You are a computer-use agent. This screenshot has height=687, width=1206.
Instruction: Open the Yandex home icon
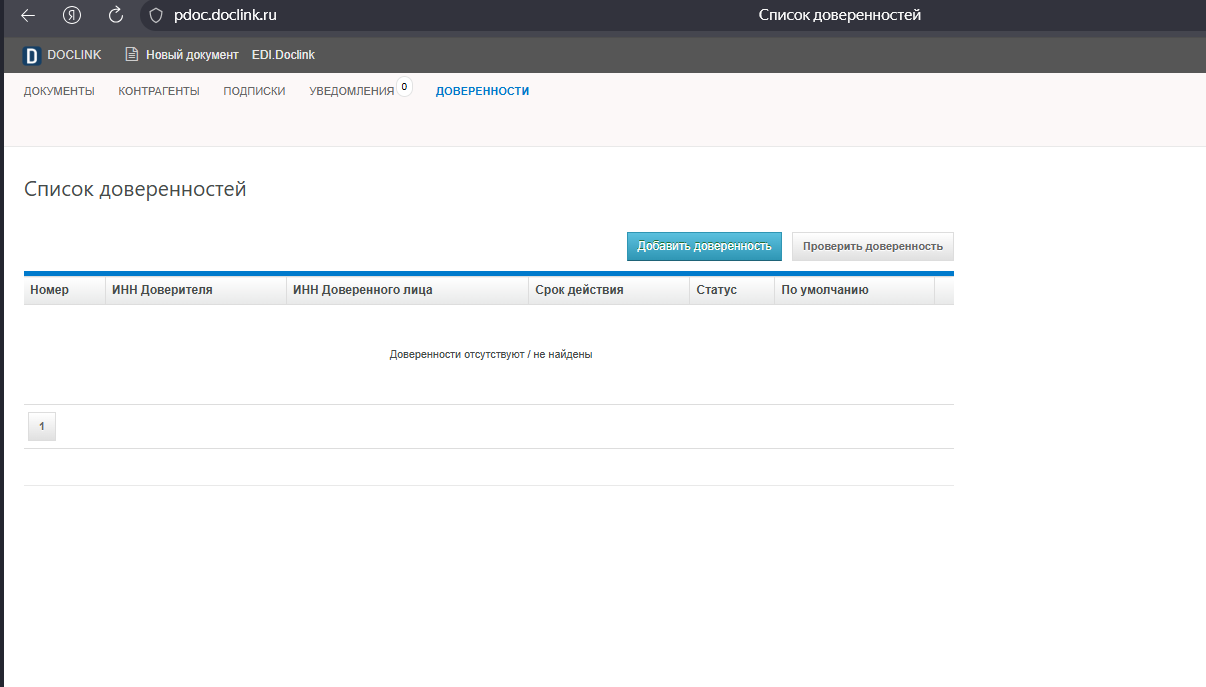72,15
